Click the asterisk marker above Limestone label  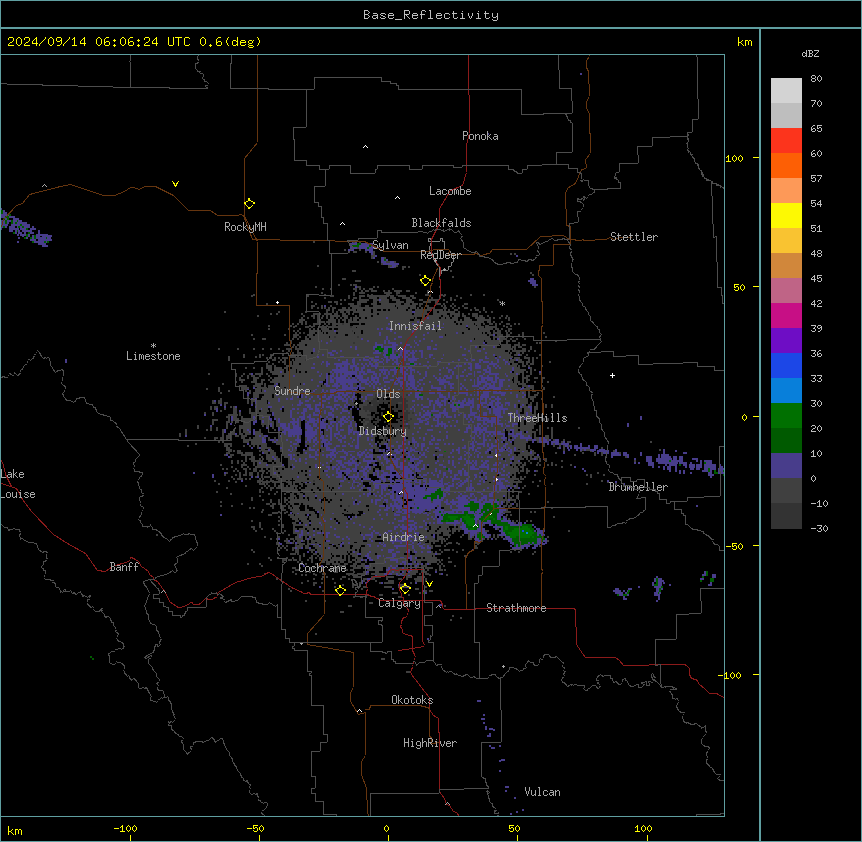[x=153, y=346]
